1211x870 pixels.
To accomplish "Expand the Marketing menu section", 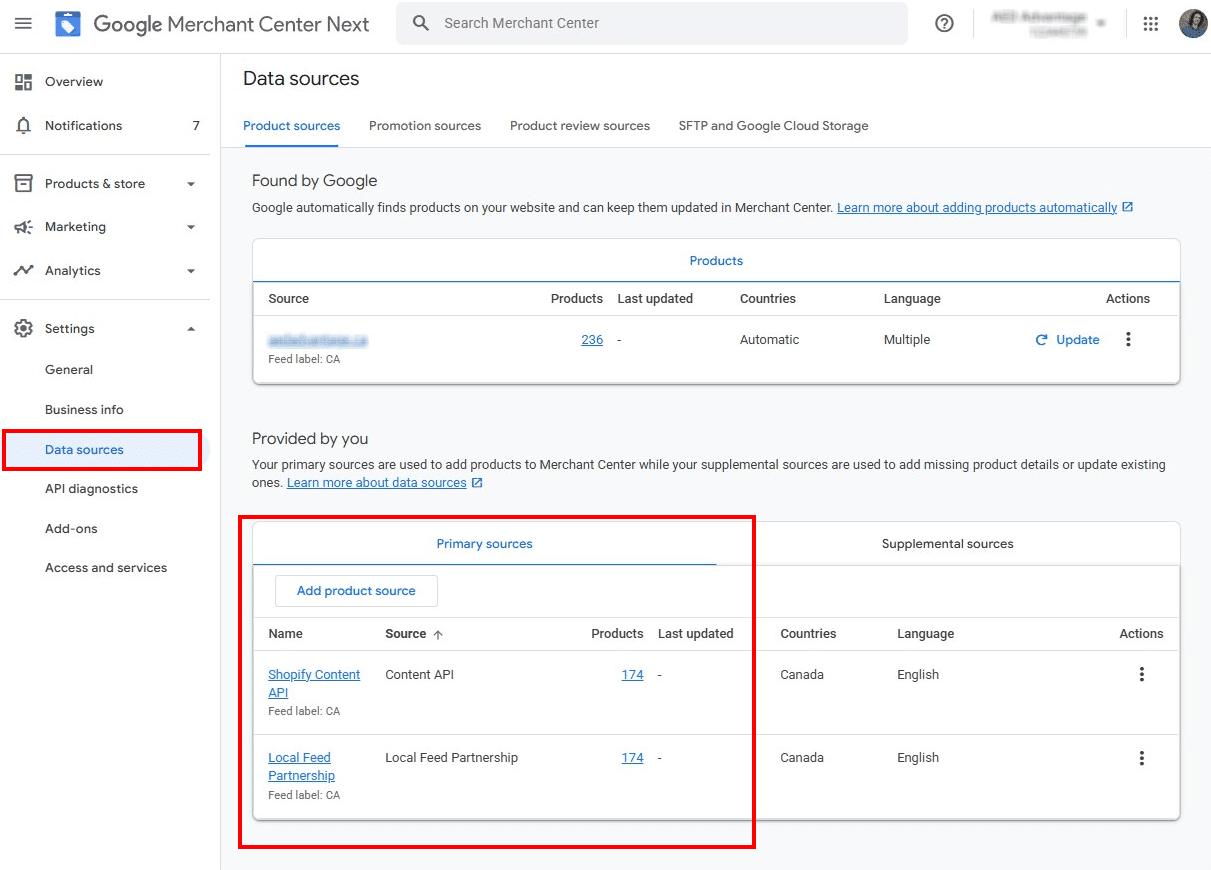I will coord(191,227).
